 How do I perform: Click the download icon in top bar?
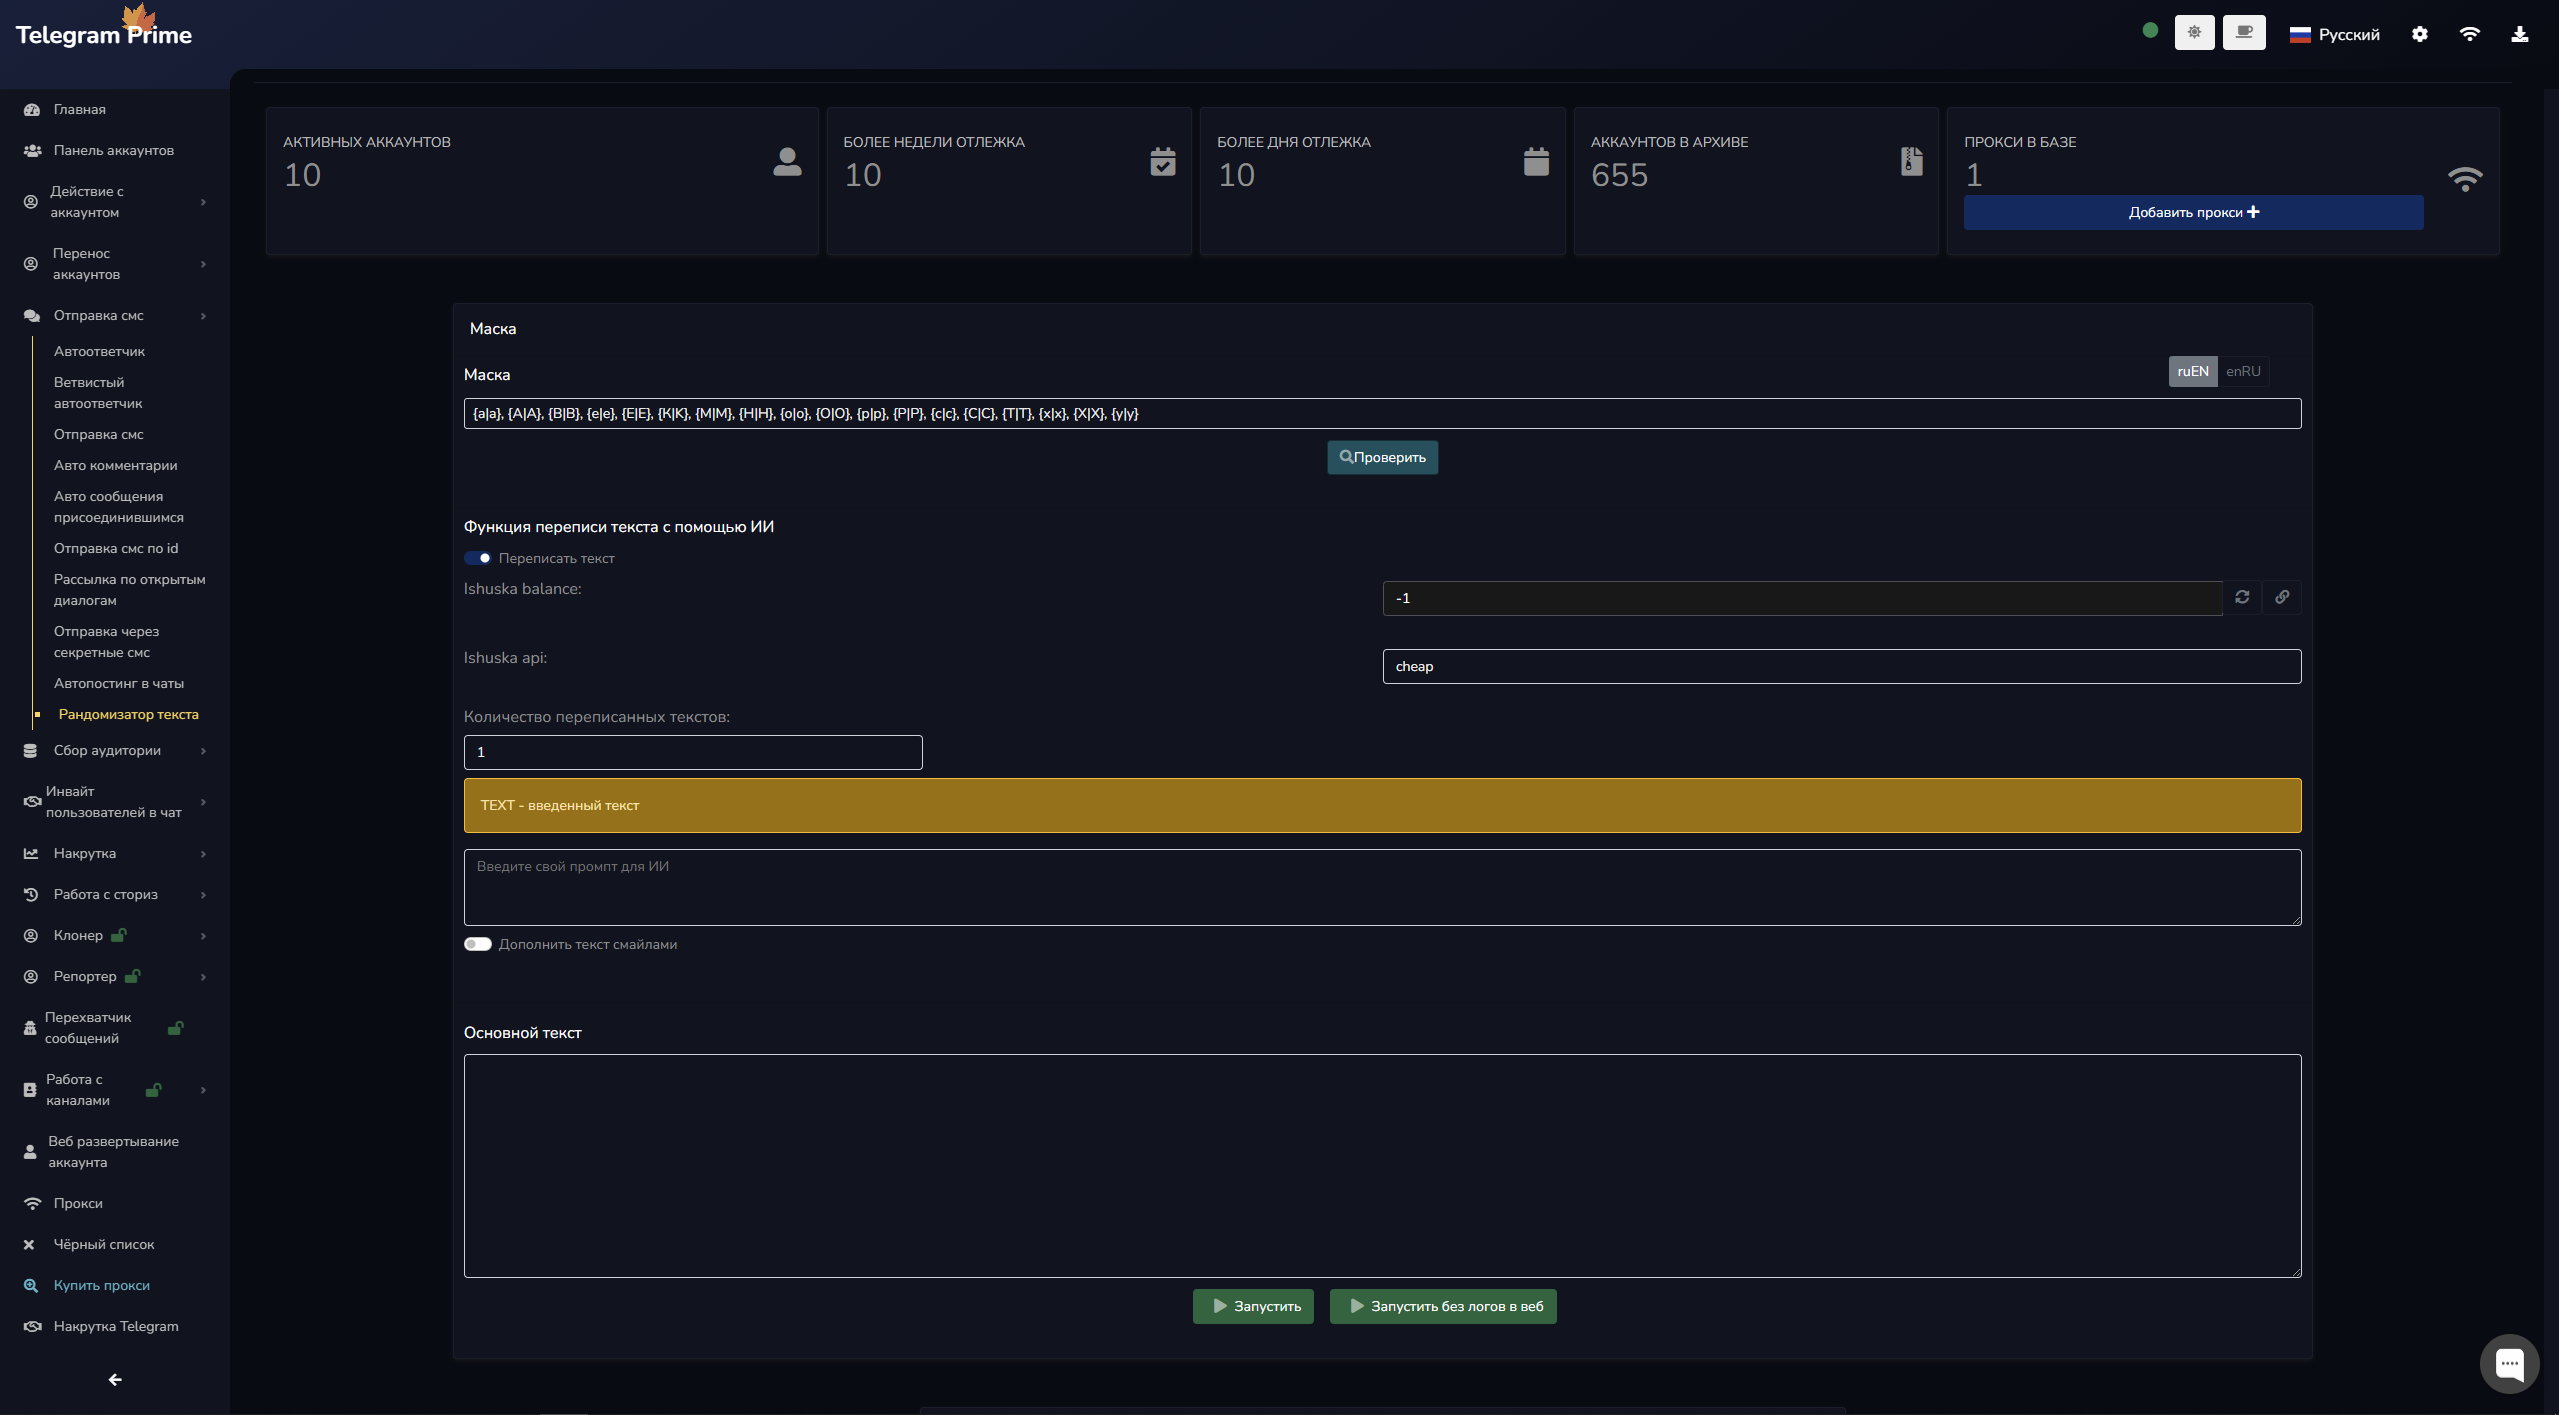(2520, 34)
